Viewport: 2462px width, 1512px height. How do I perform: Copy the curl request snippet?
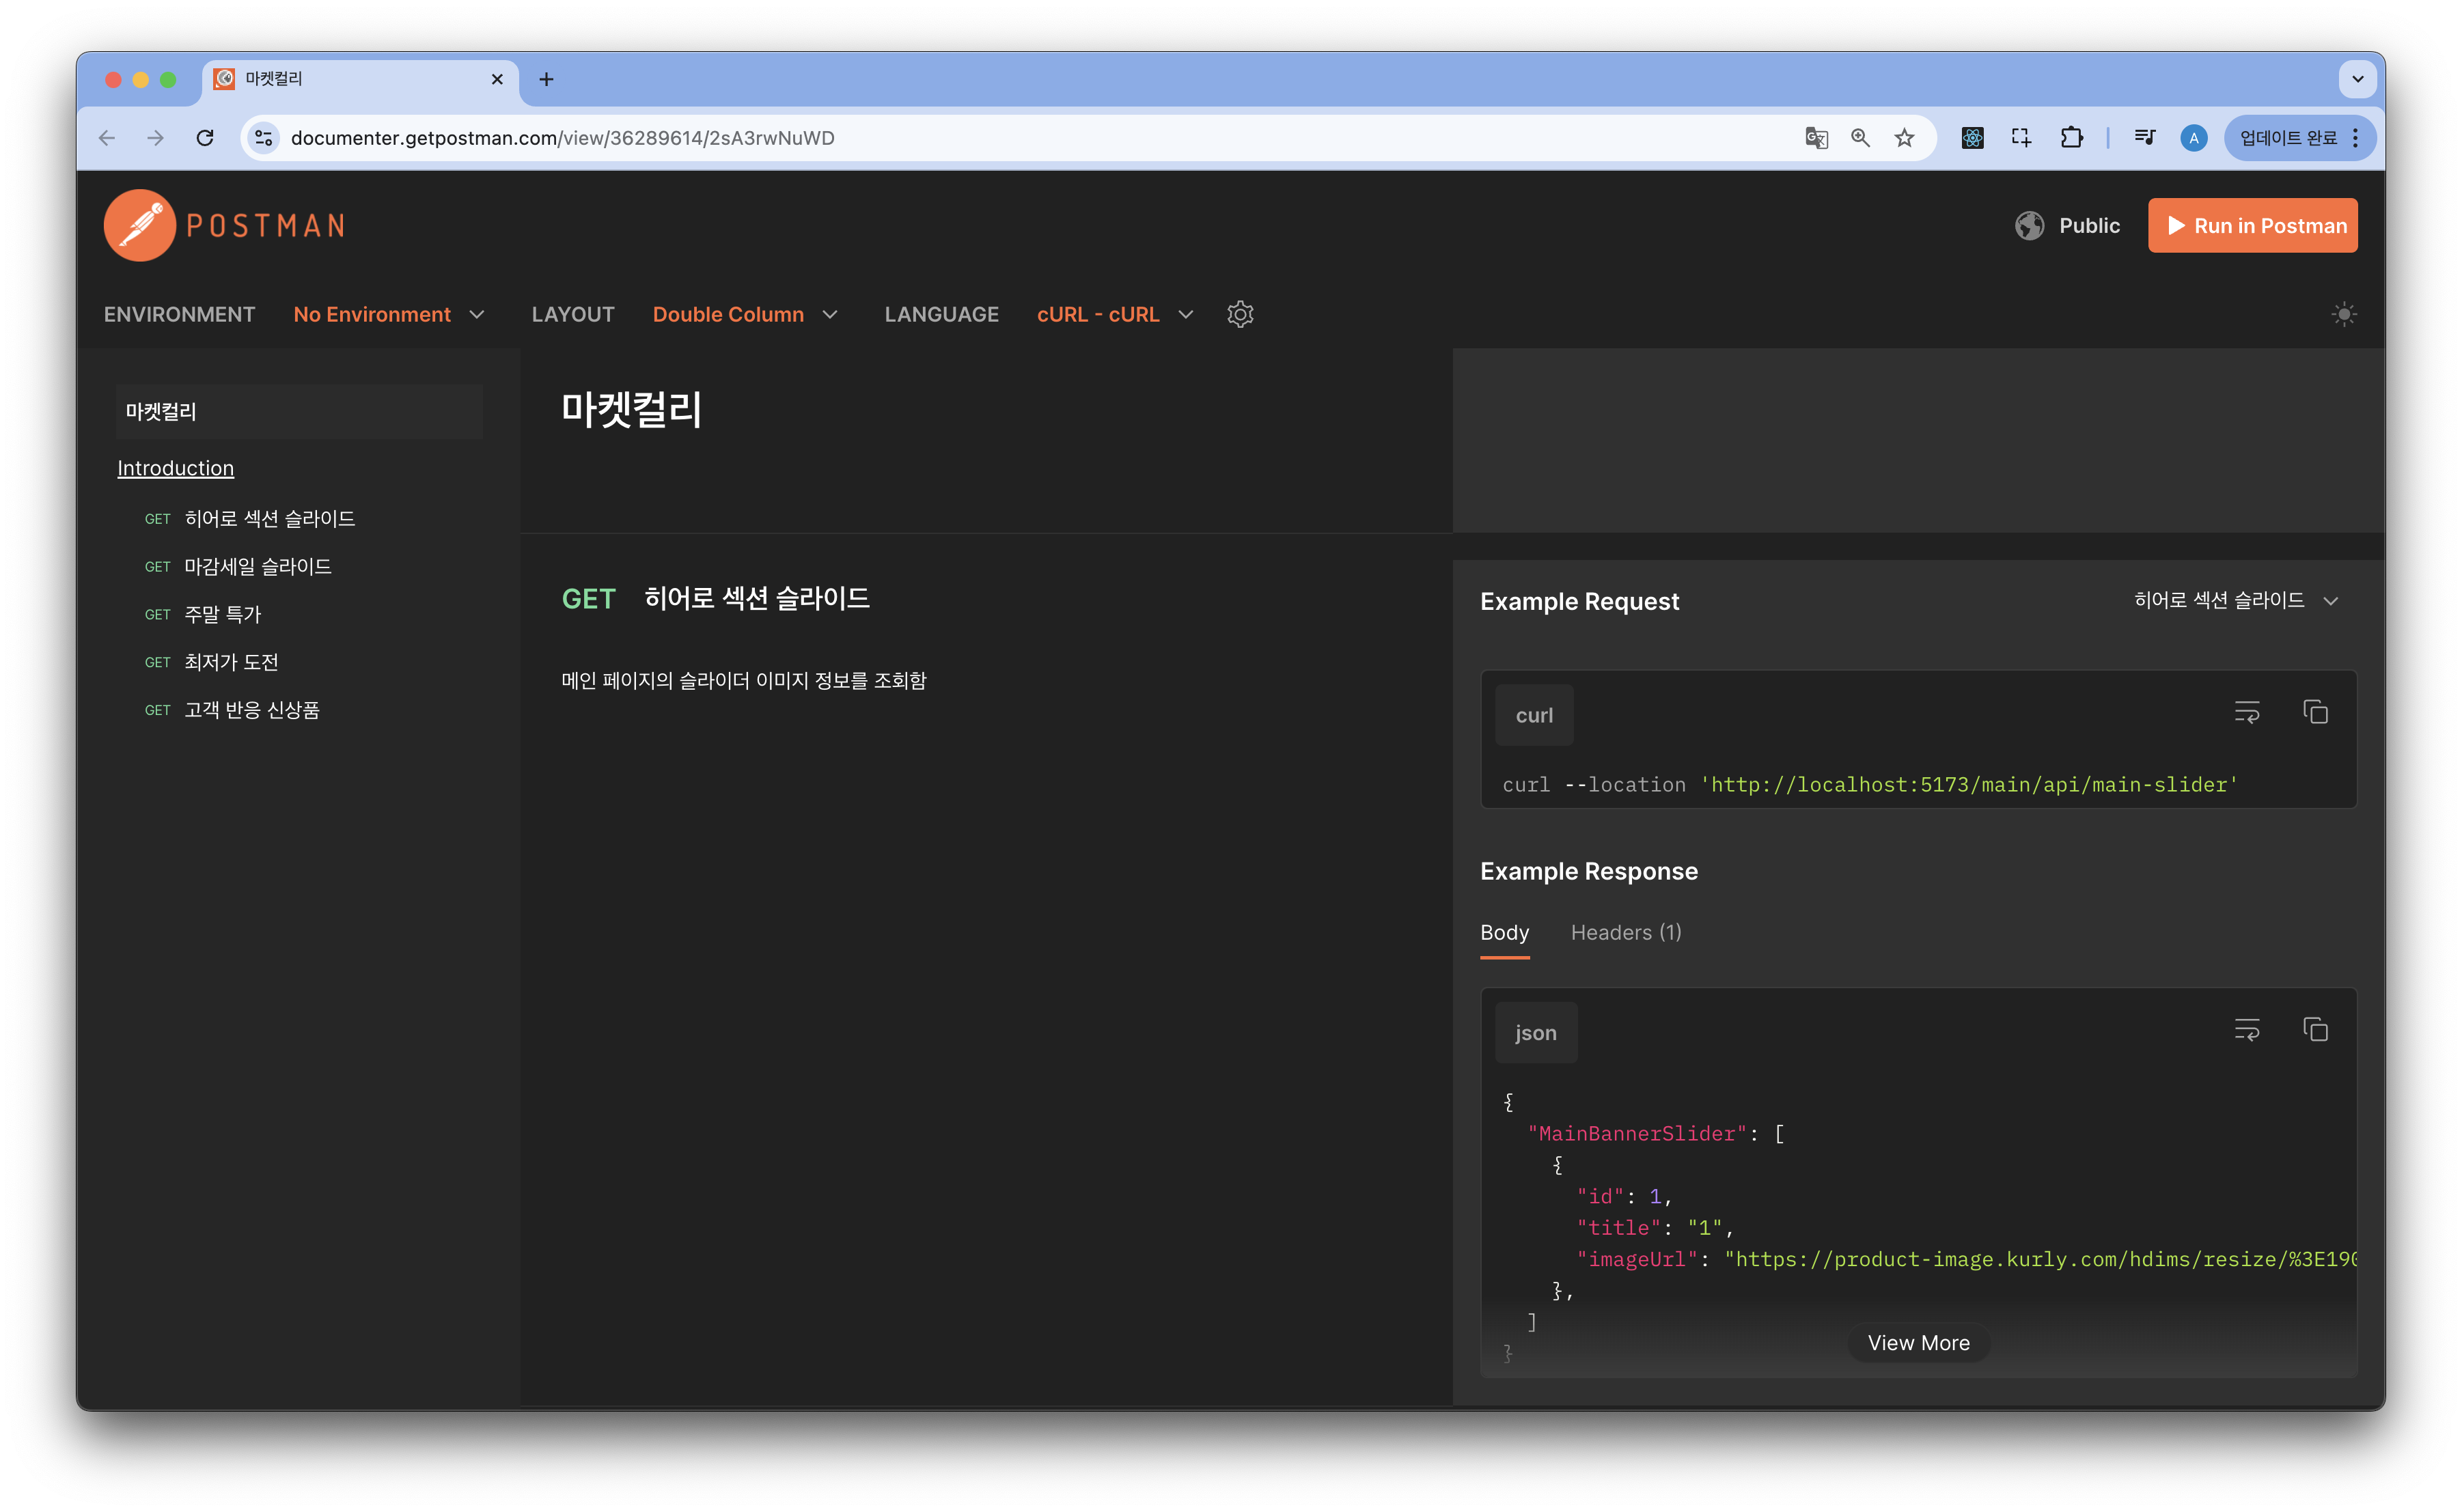2315,712
